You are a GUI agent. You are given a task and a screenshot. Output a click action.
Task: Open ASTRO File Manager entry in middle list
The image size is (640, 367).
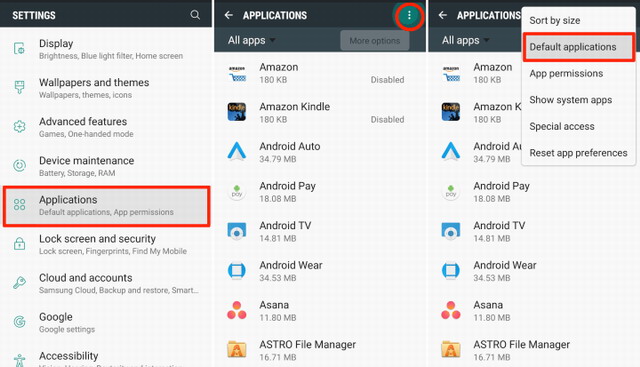click(320, 349)
